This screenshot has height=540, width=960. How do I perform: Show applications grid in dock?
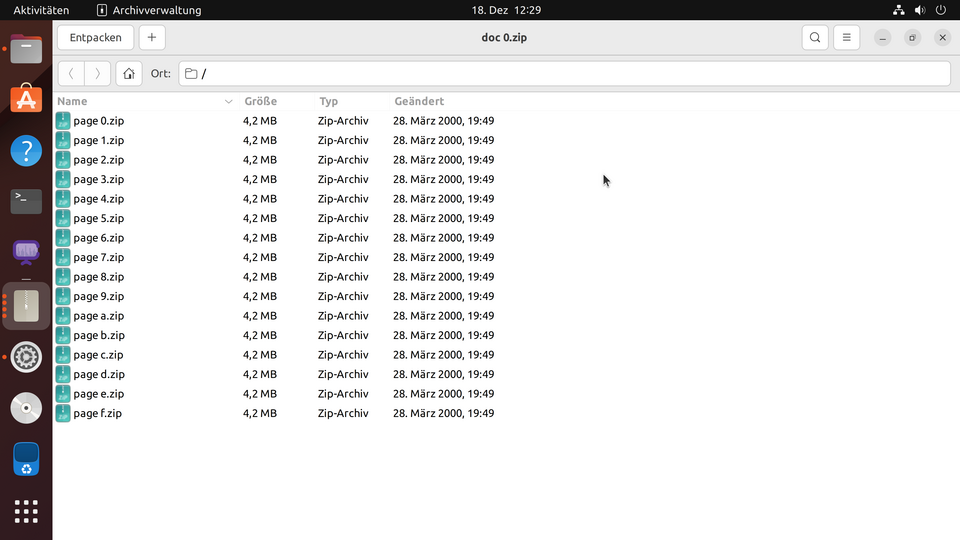(x=26, y=511)
